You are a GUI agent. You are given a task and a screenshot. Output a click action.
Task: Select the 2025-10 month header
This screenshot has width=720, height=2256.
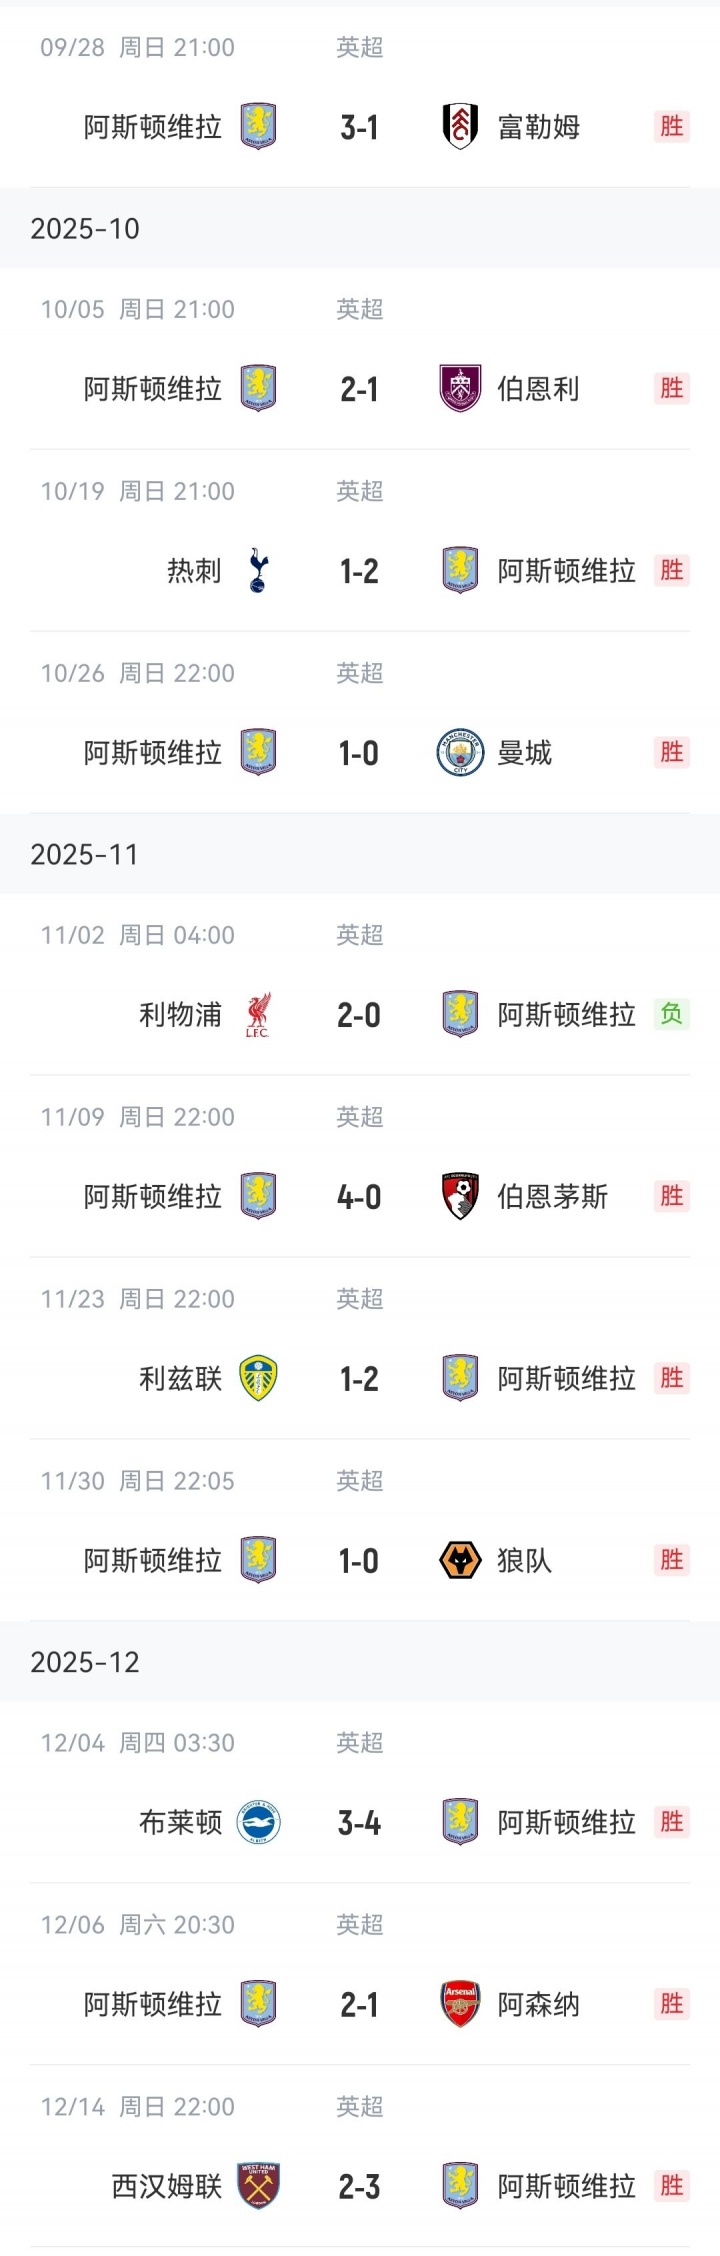[x=85, y=229]
